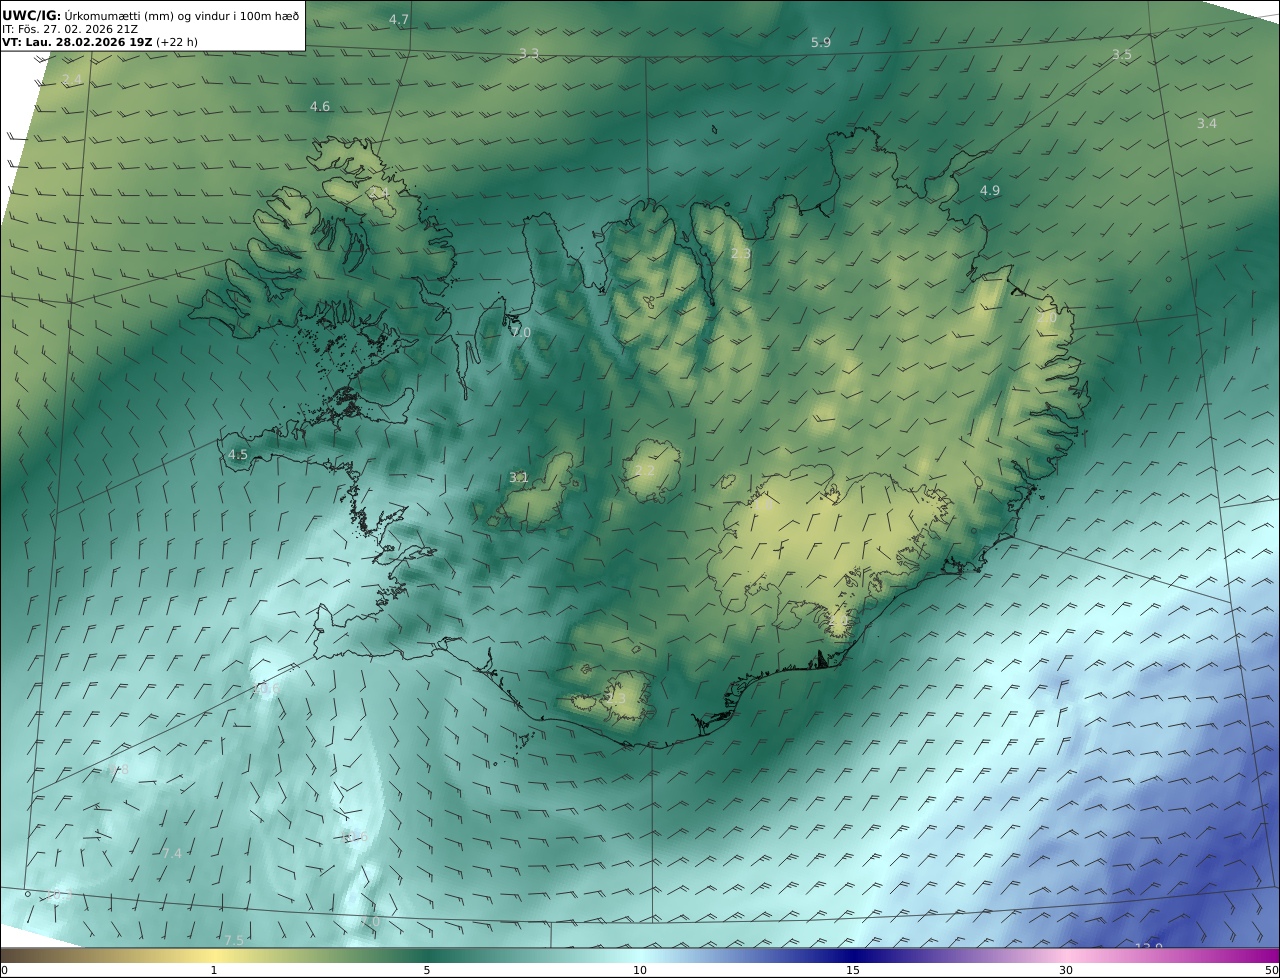Select the 'IT: Fös. 27. 02. 2026 21Z' line

pos(70,29)
